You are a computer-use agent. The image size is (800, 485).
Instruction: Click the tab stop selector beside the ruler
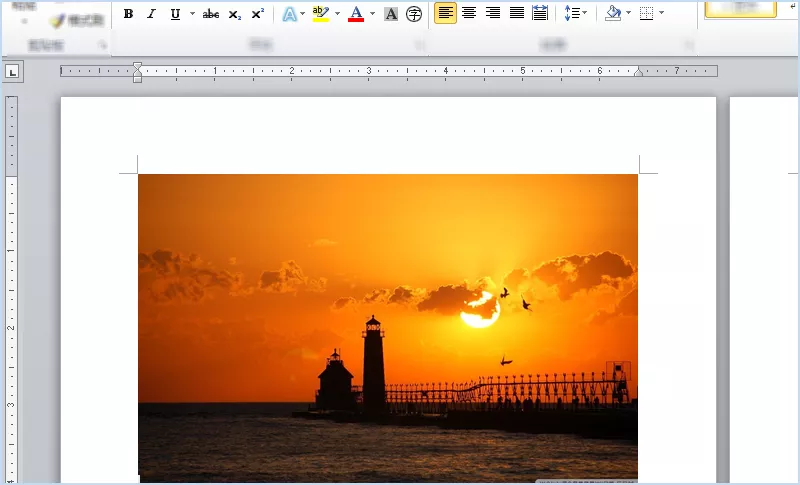point(13,72)
